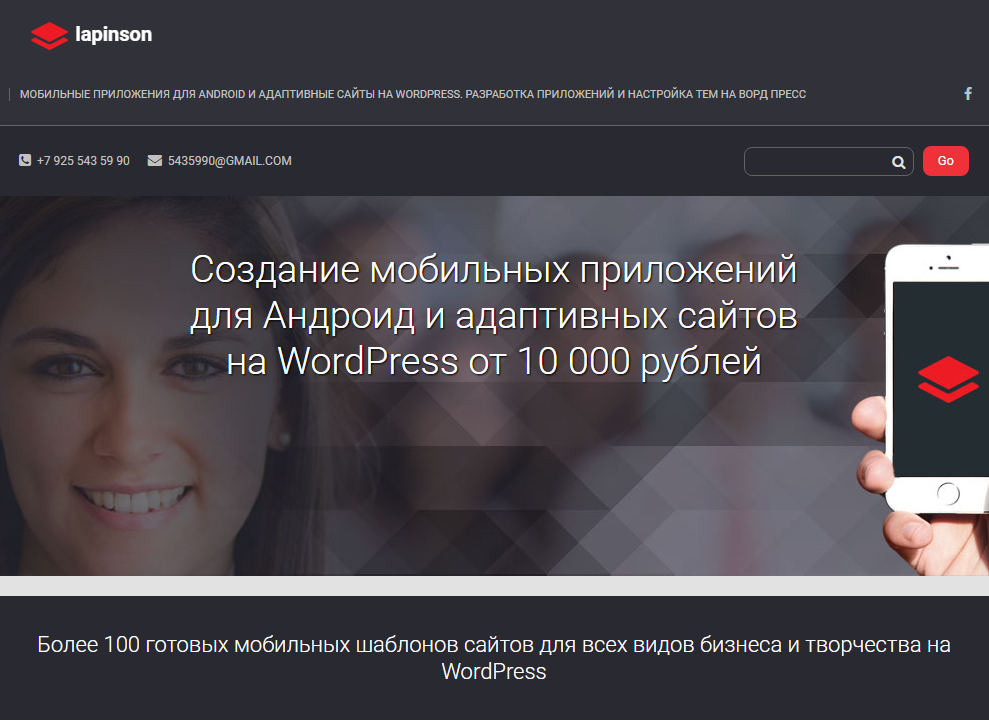Click the hero heading about creating mobile apps
Image resolution: width=989 pixels, height=725 pixels.
coord(494,315)
